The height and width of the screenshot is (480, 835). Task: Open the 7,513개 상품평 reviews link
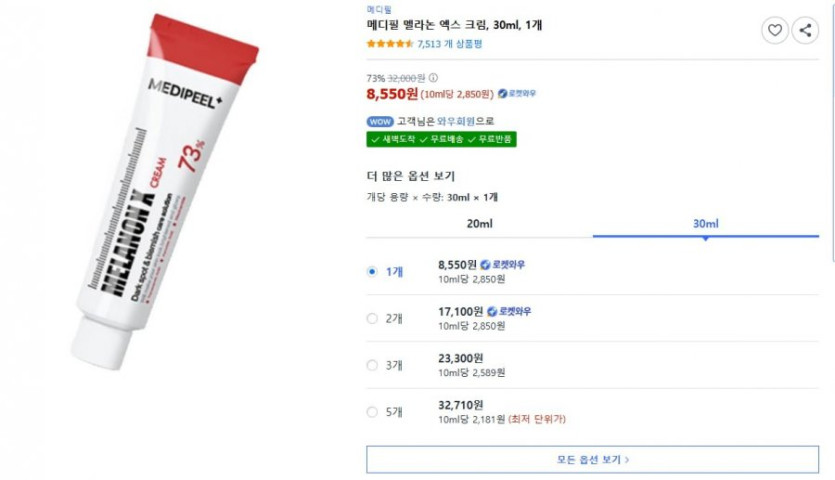point(449,44)
